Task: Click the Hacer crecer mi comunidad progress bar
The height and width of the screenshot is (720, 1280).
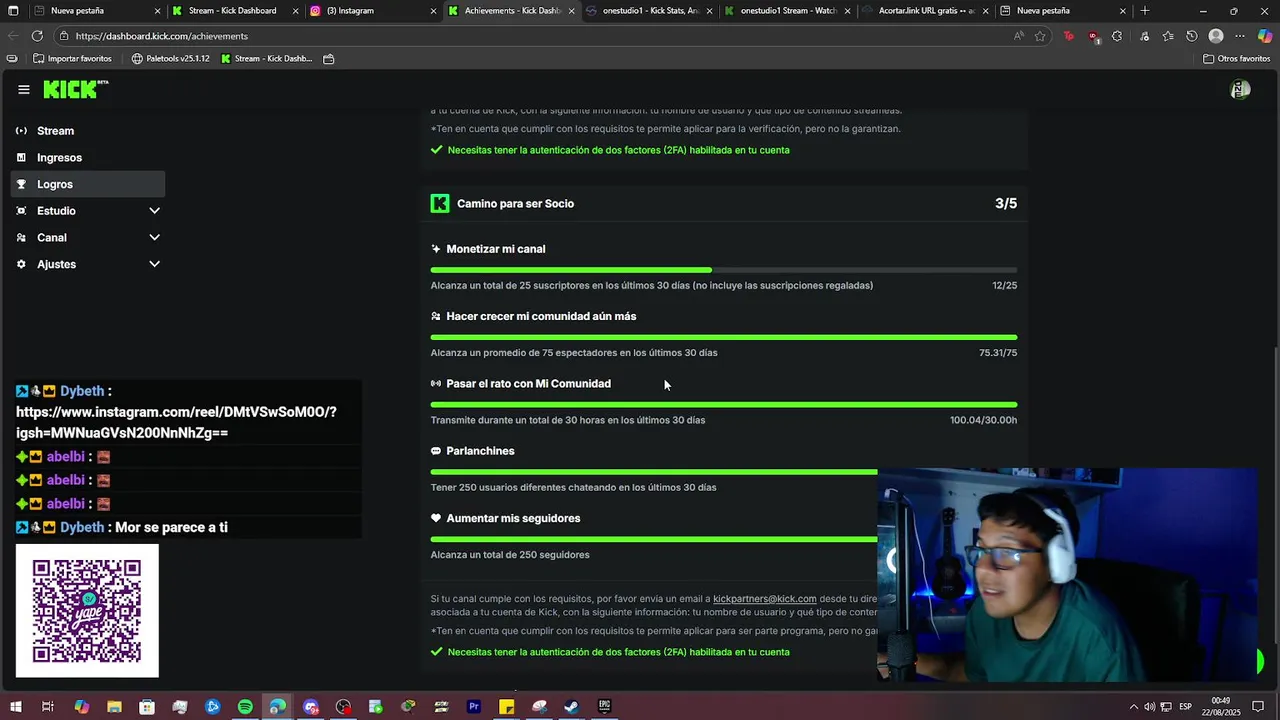Action: click(724, 337)
